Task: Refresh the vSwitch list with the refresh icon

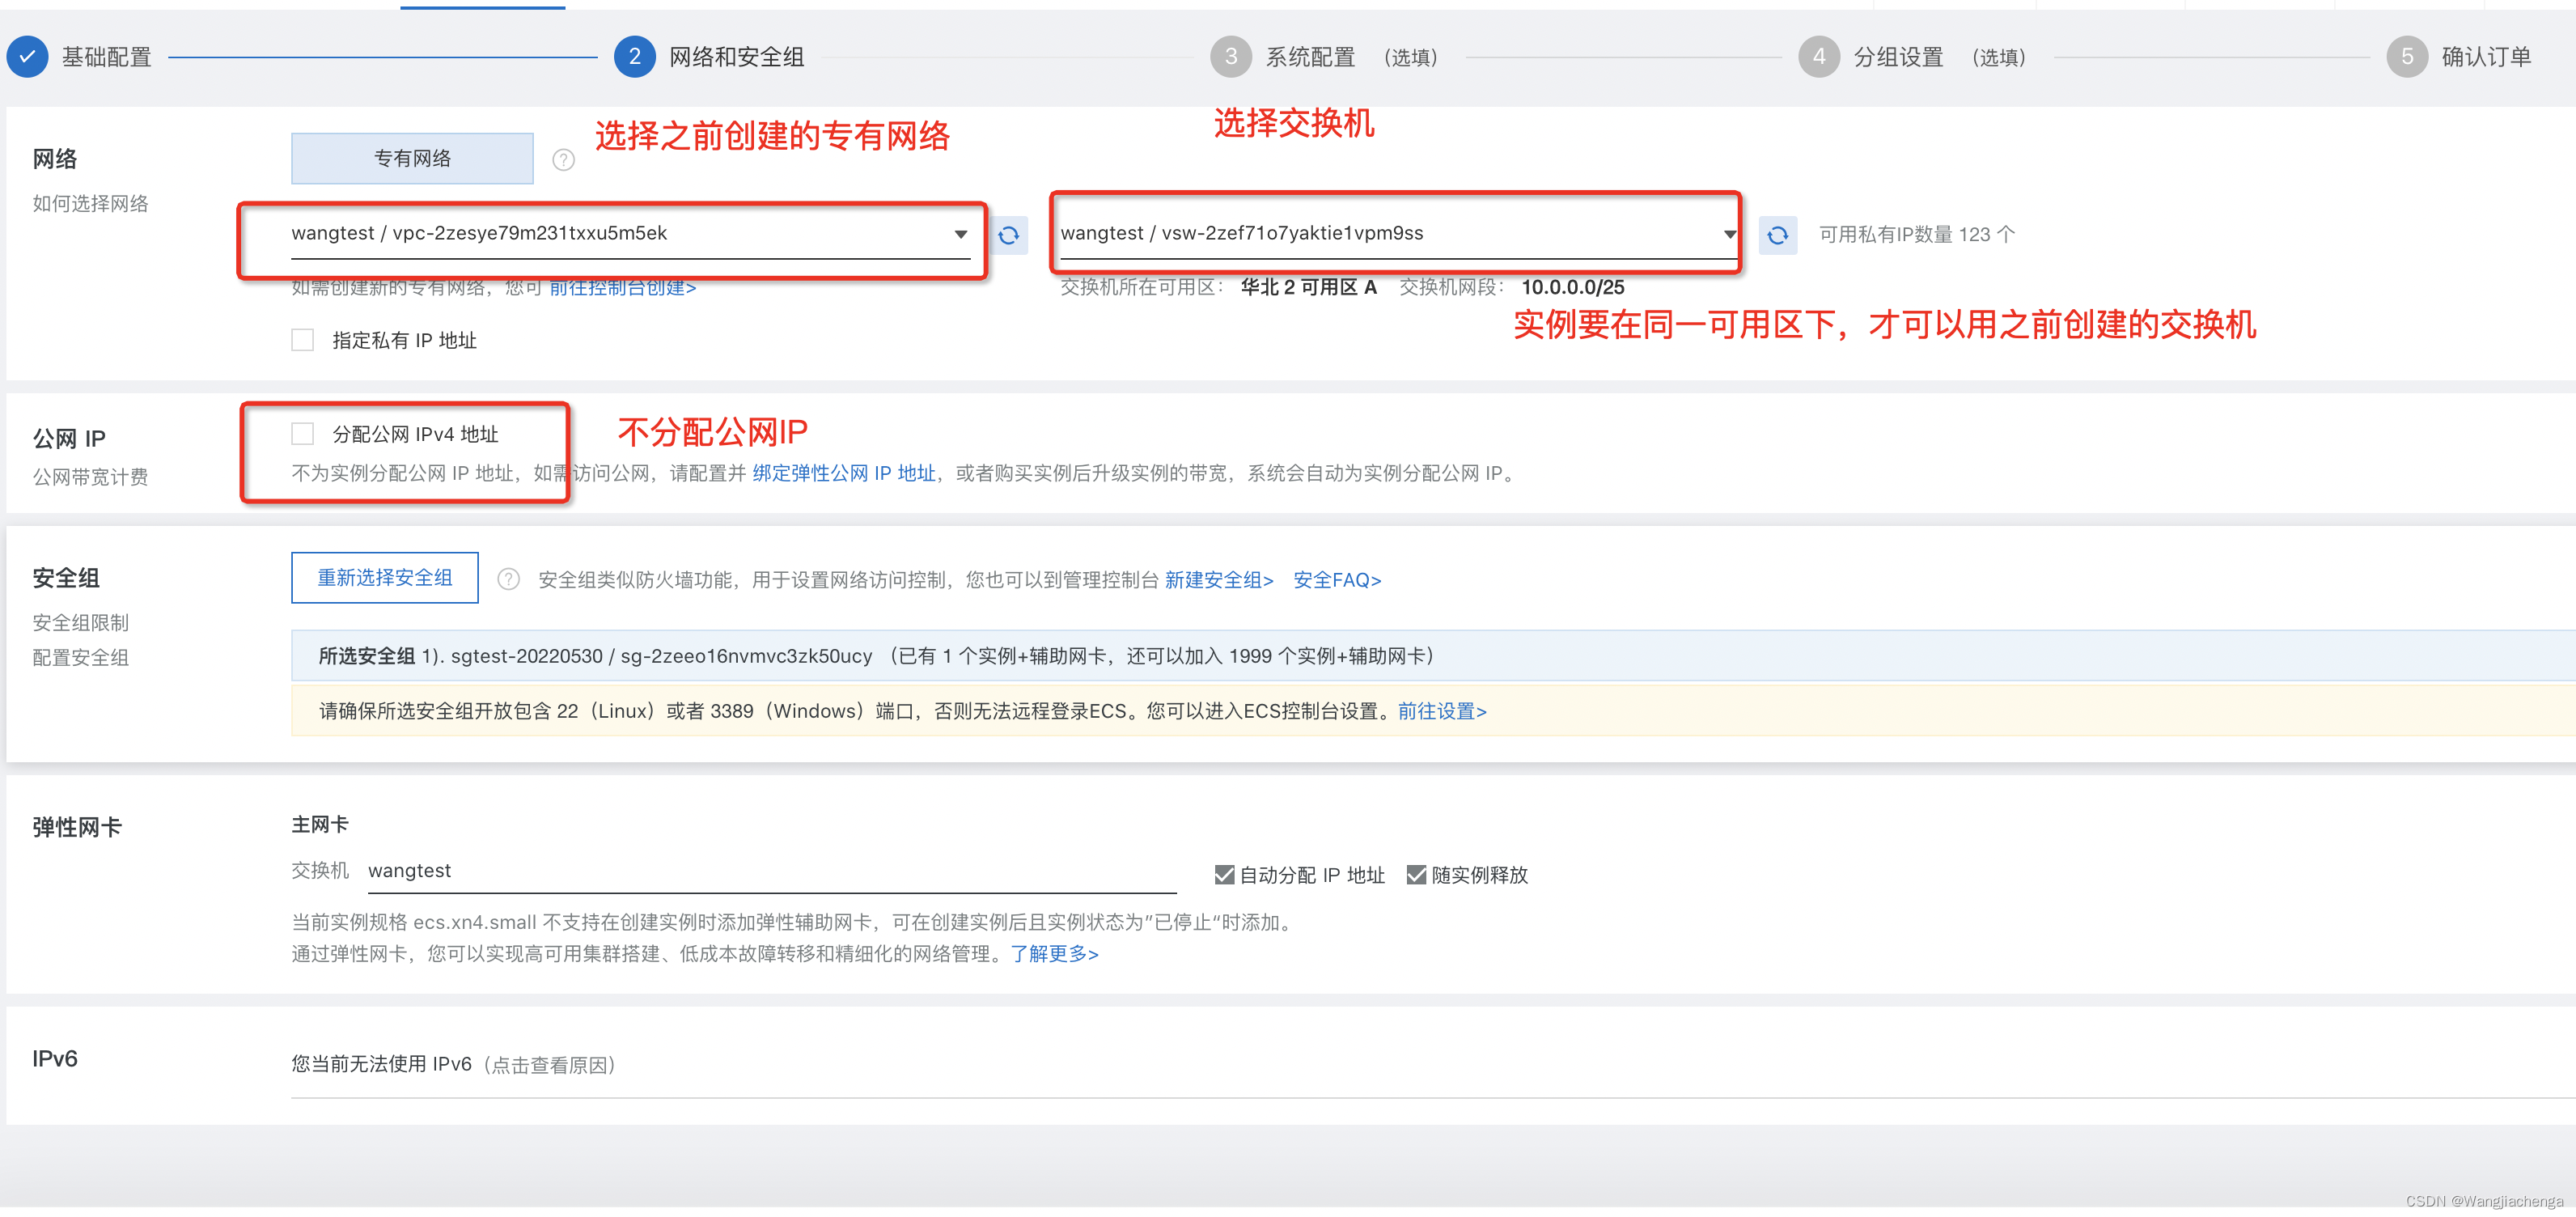Action: point(1778,235)
